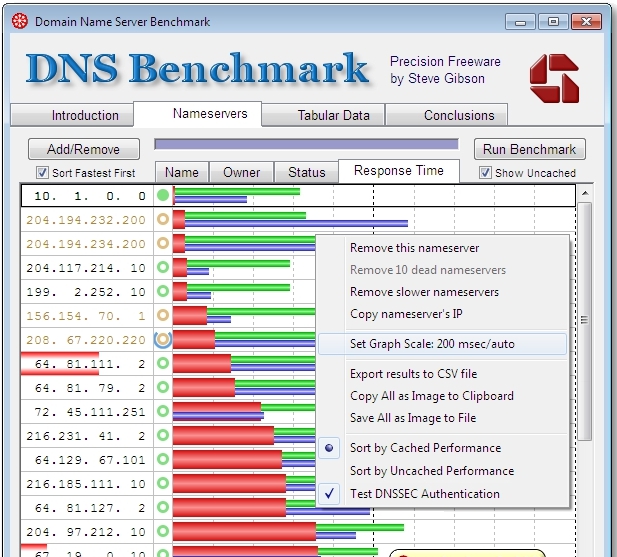
Task: Toggle the Show Uncached checkbox
Action: coord(485,172)
